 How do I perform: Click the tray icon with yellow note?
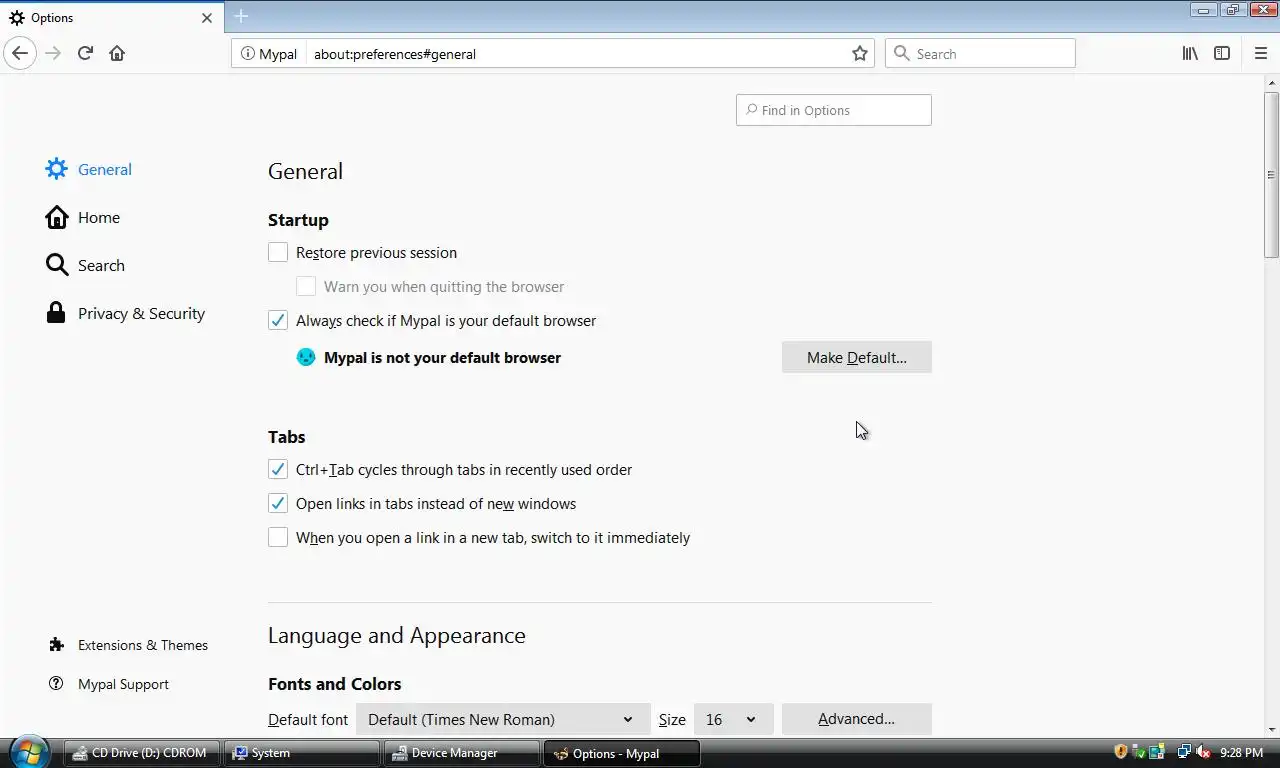pos(1157,752)
